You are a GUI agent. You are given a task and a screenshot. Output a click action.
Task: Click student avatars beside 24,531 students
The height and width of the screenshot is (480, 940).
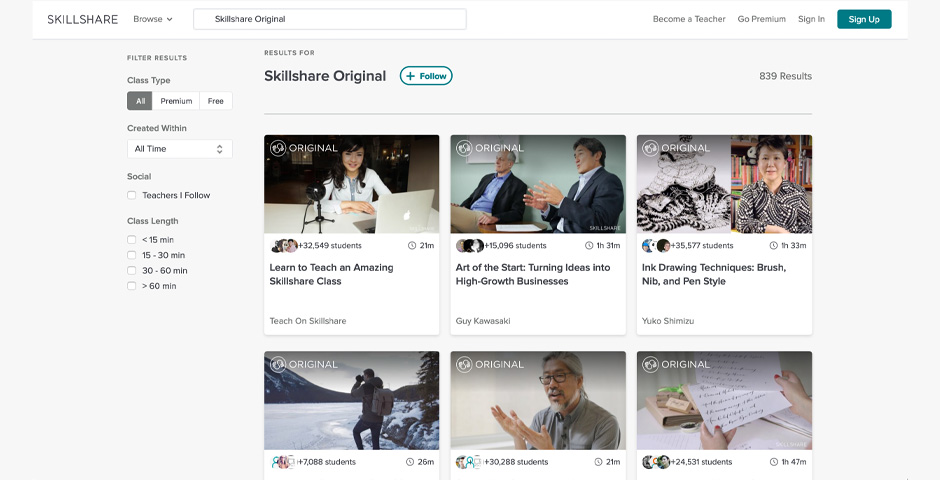click(x=656, y=462)
